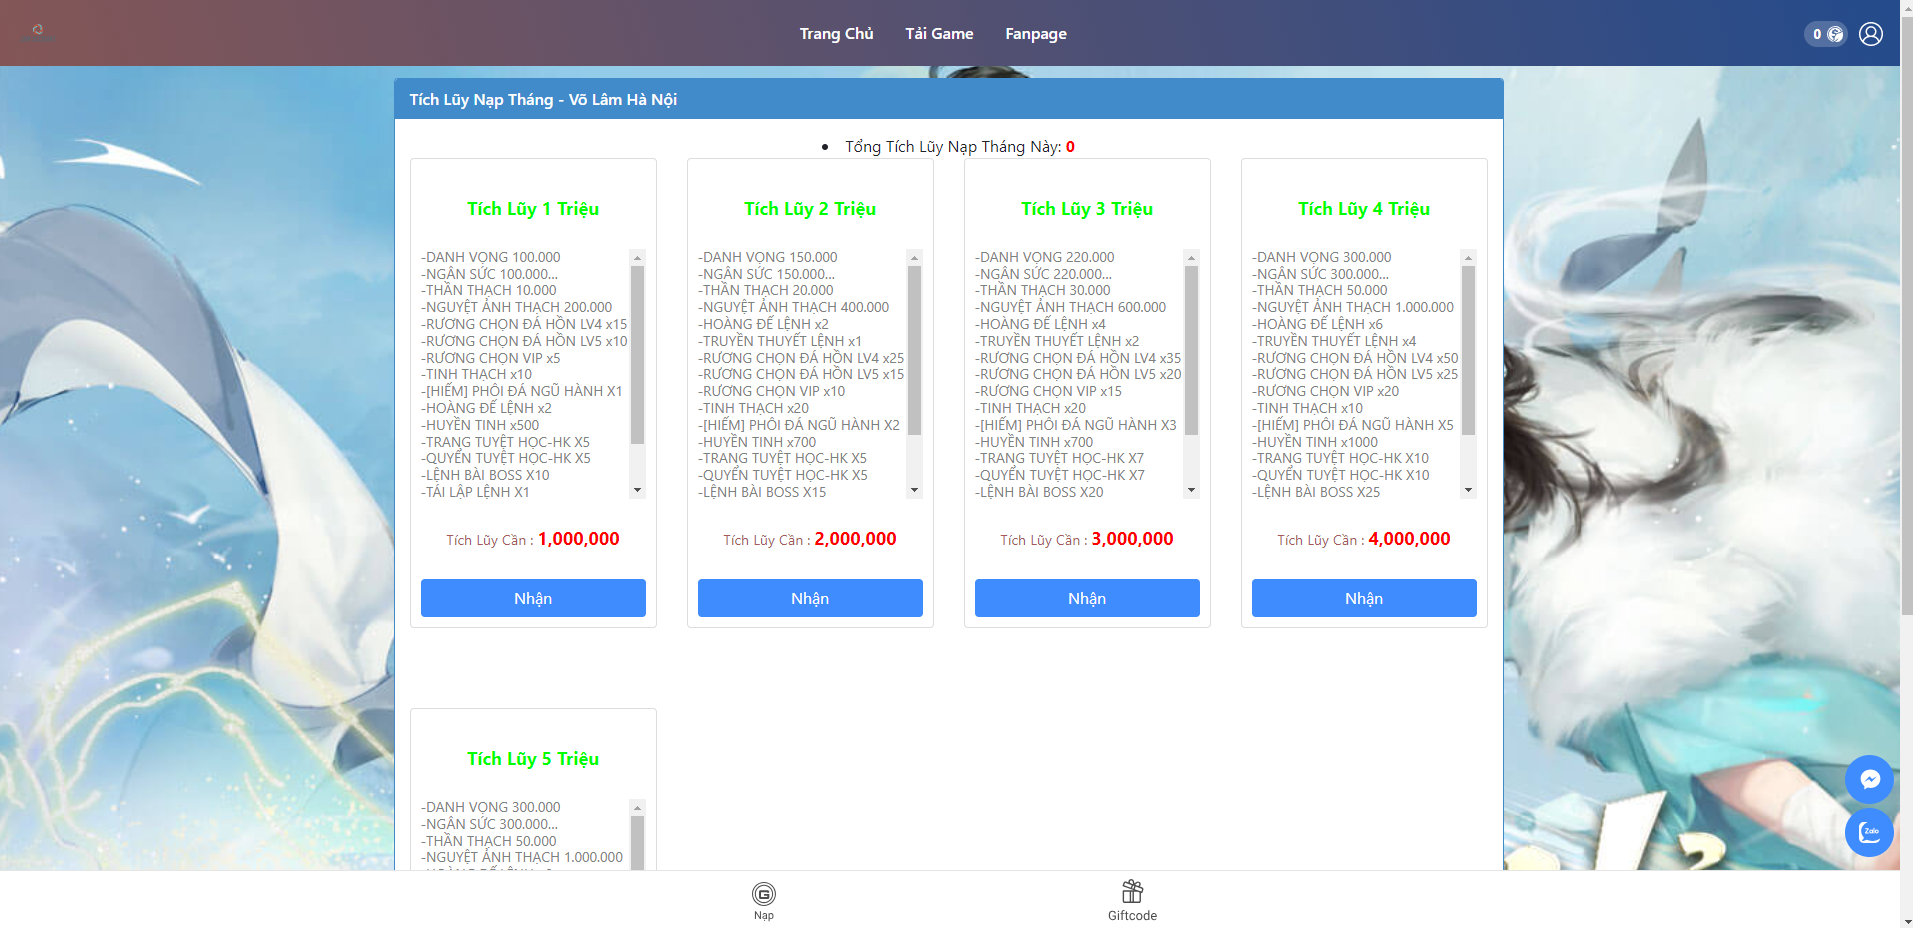Select -DANH VỌNG 220.000 reward line
This screenshot has height=928, width=1913.
[1045, 257]
